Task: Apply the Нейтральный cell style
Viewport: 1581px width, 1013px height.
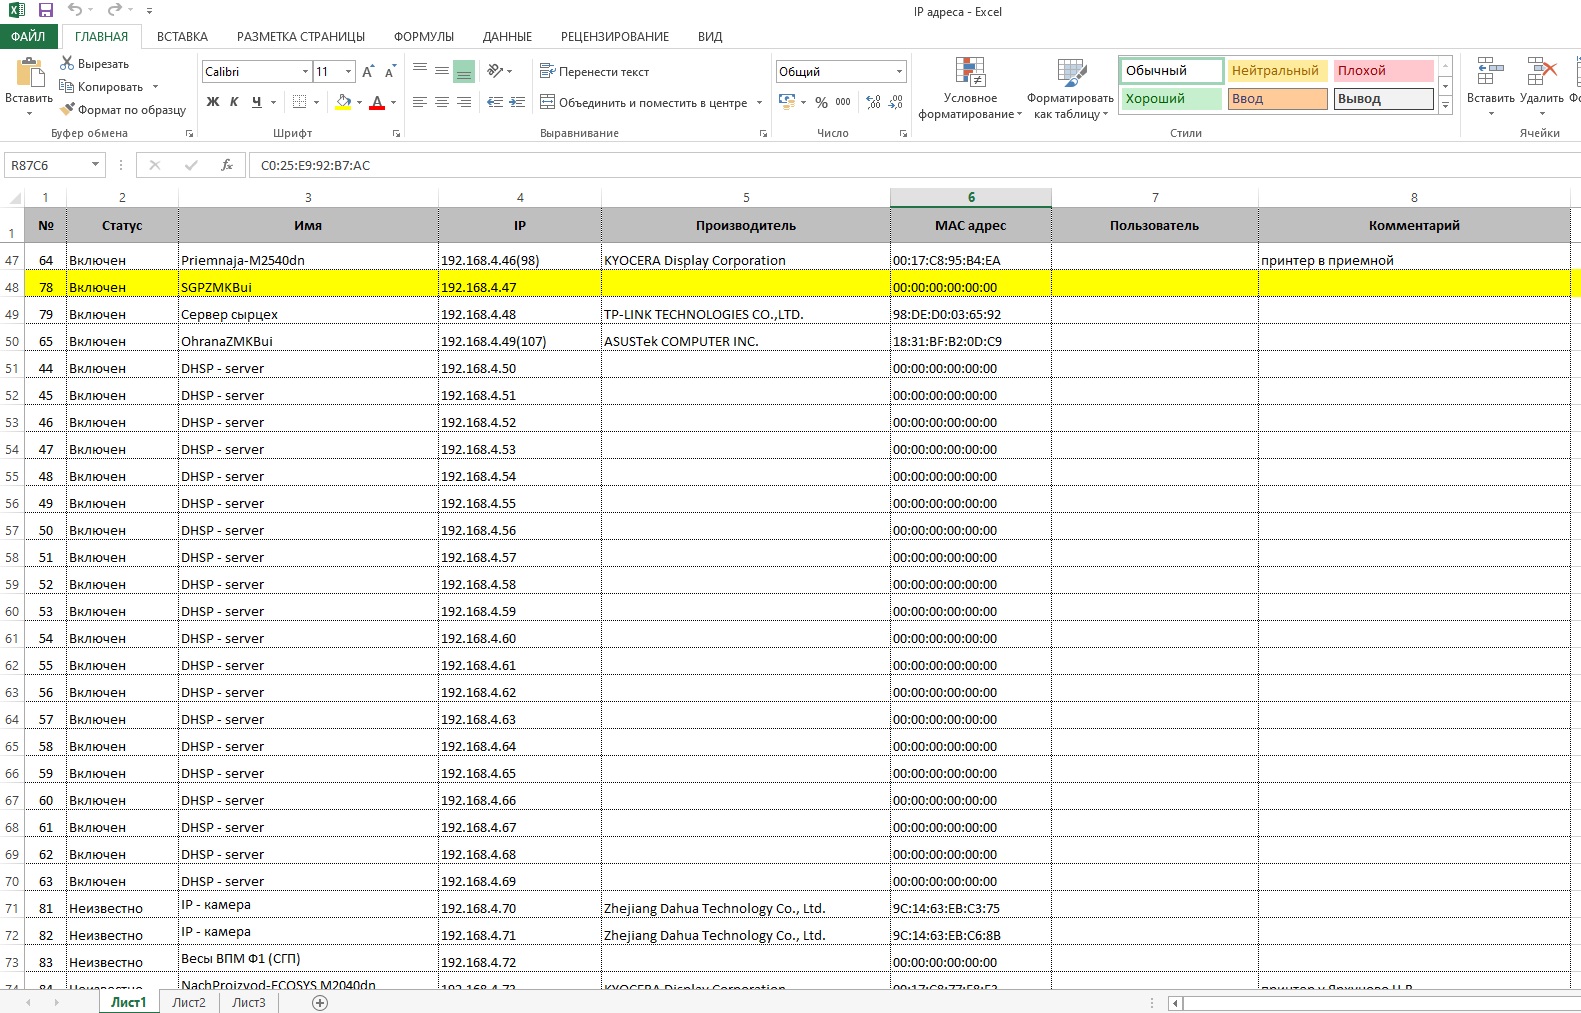Action: (1276, 70)
